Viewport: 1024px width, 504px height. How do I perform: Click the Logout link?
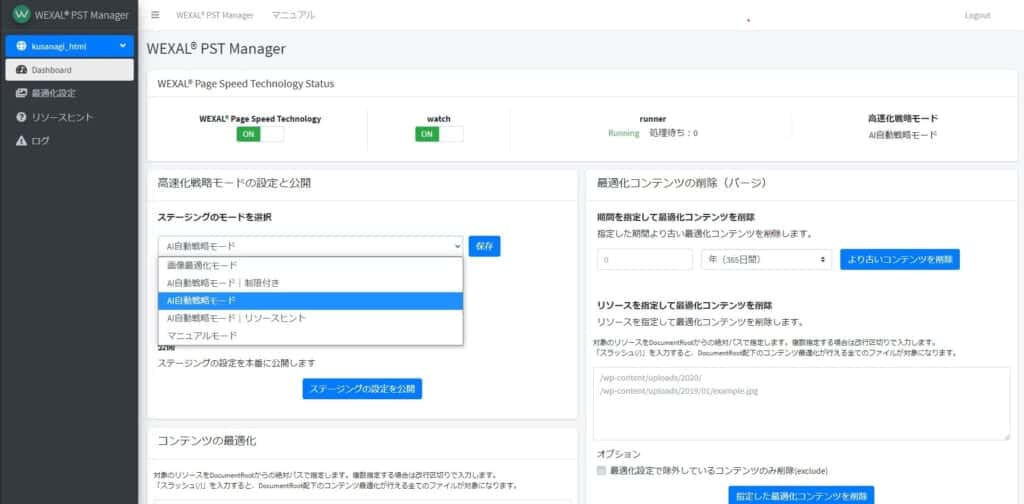point(977,15)
